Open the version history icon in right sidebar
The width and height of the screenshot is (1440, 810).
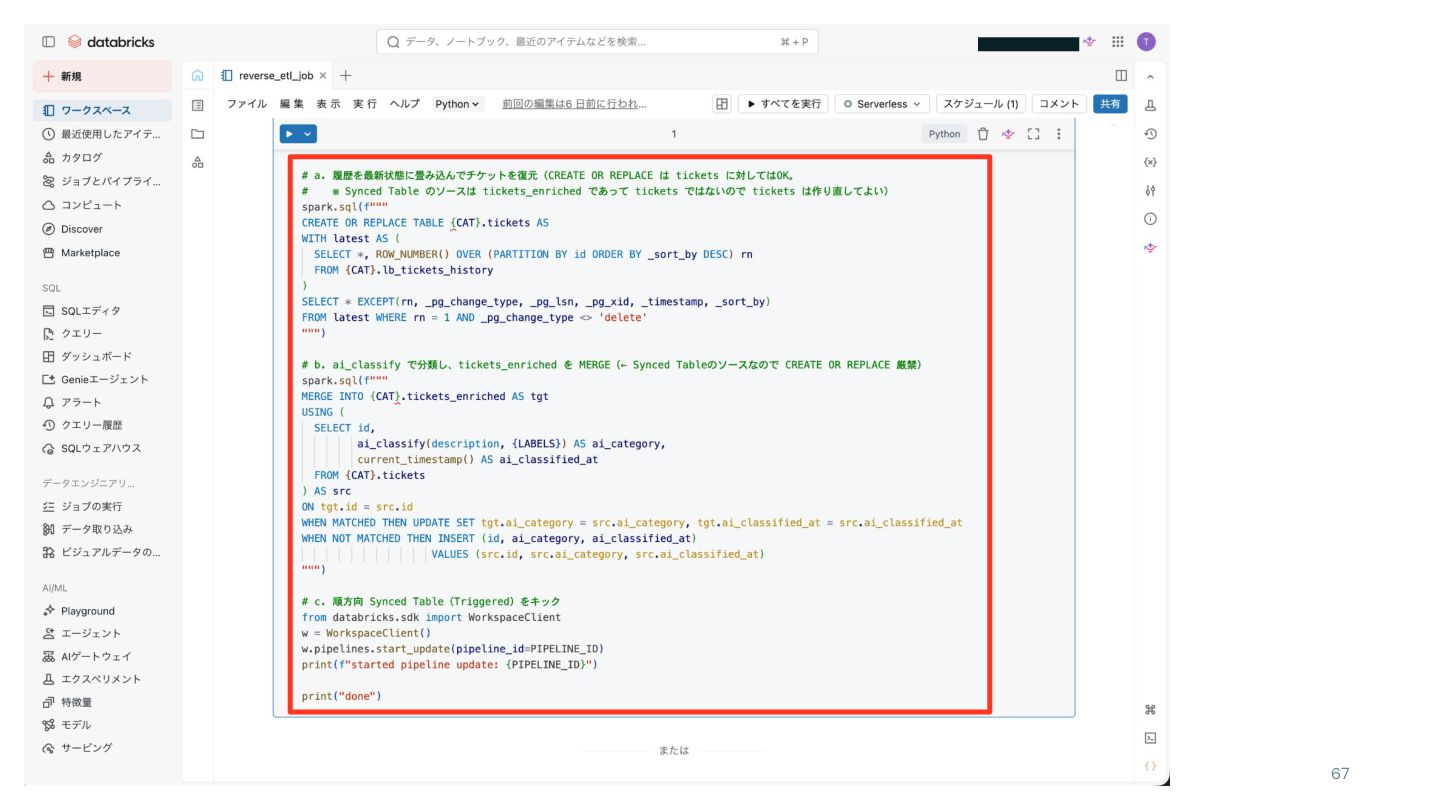click(x=1150, y=133)
